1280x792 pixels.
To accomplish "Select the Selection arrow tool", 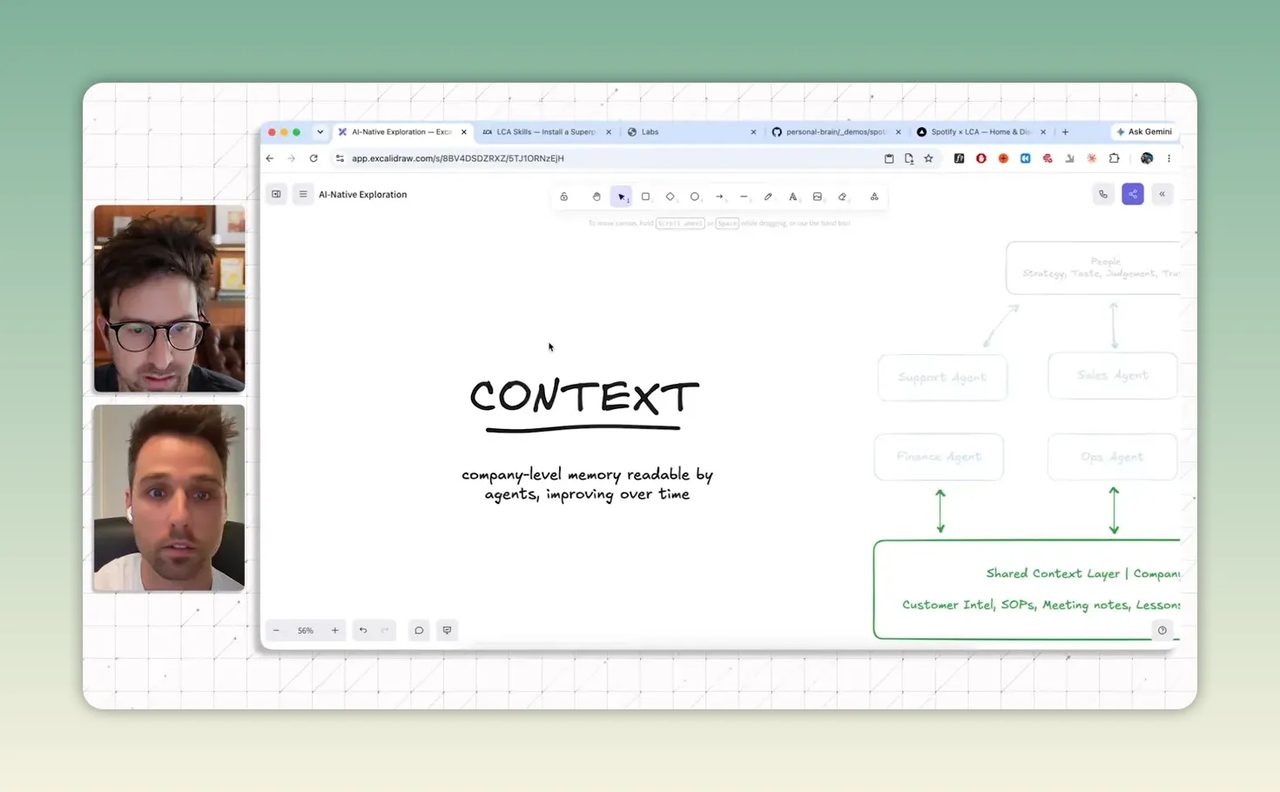I will tap(621, 197).
